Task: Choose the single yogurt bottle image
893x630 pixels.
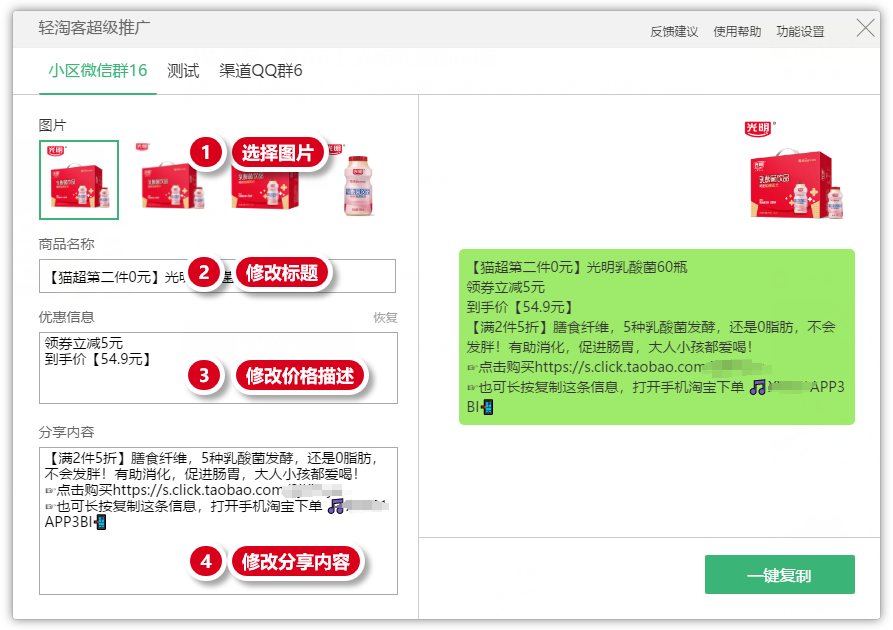Action: coord(359,185)
